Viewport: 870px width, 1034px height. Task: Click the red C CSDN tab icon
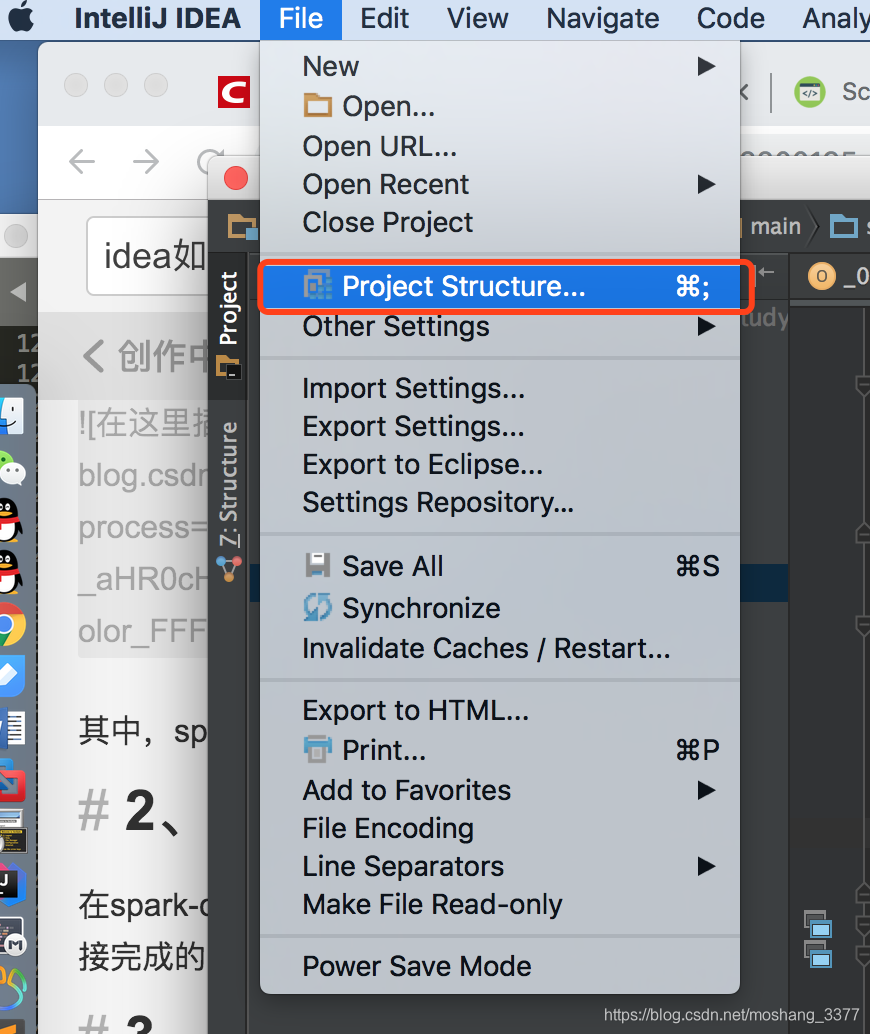(x=234, y=92)
